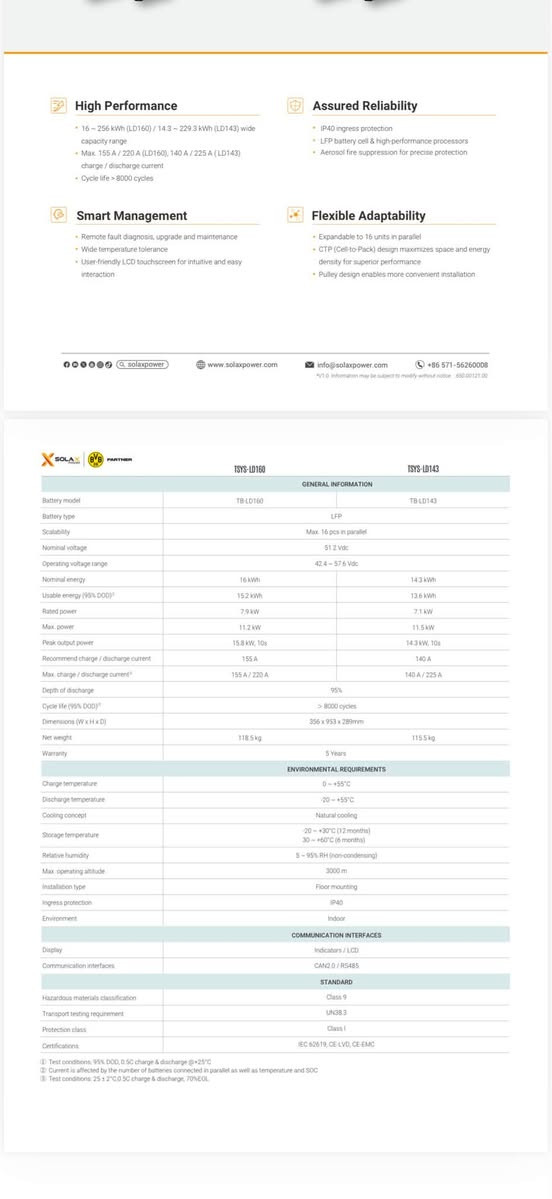
Task: Click the '11.2 kW' max power value
Action: coord(249,627)
